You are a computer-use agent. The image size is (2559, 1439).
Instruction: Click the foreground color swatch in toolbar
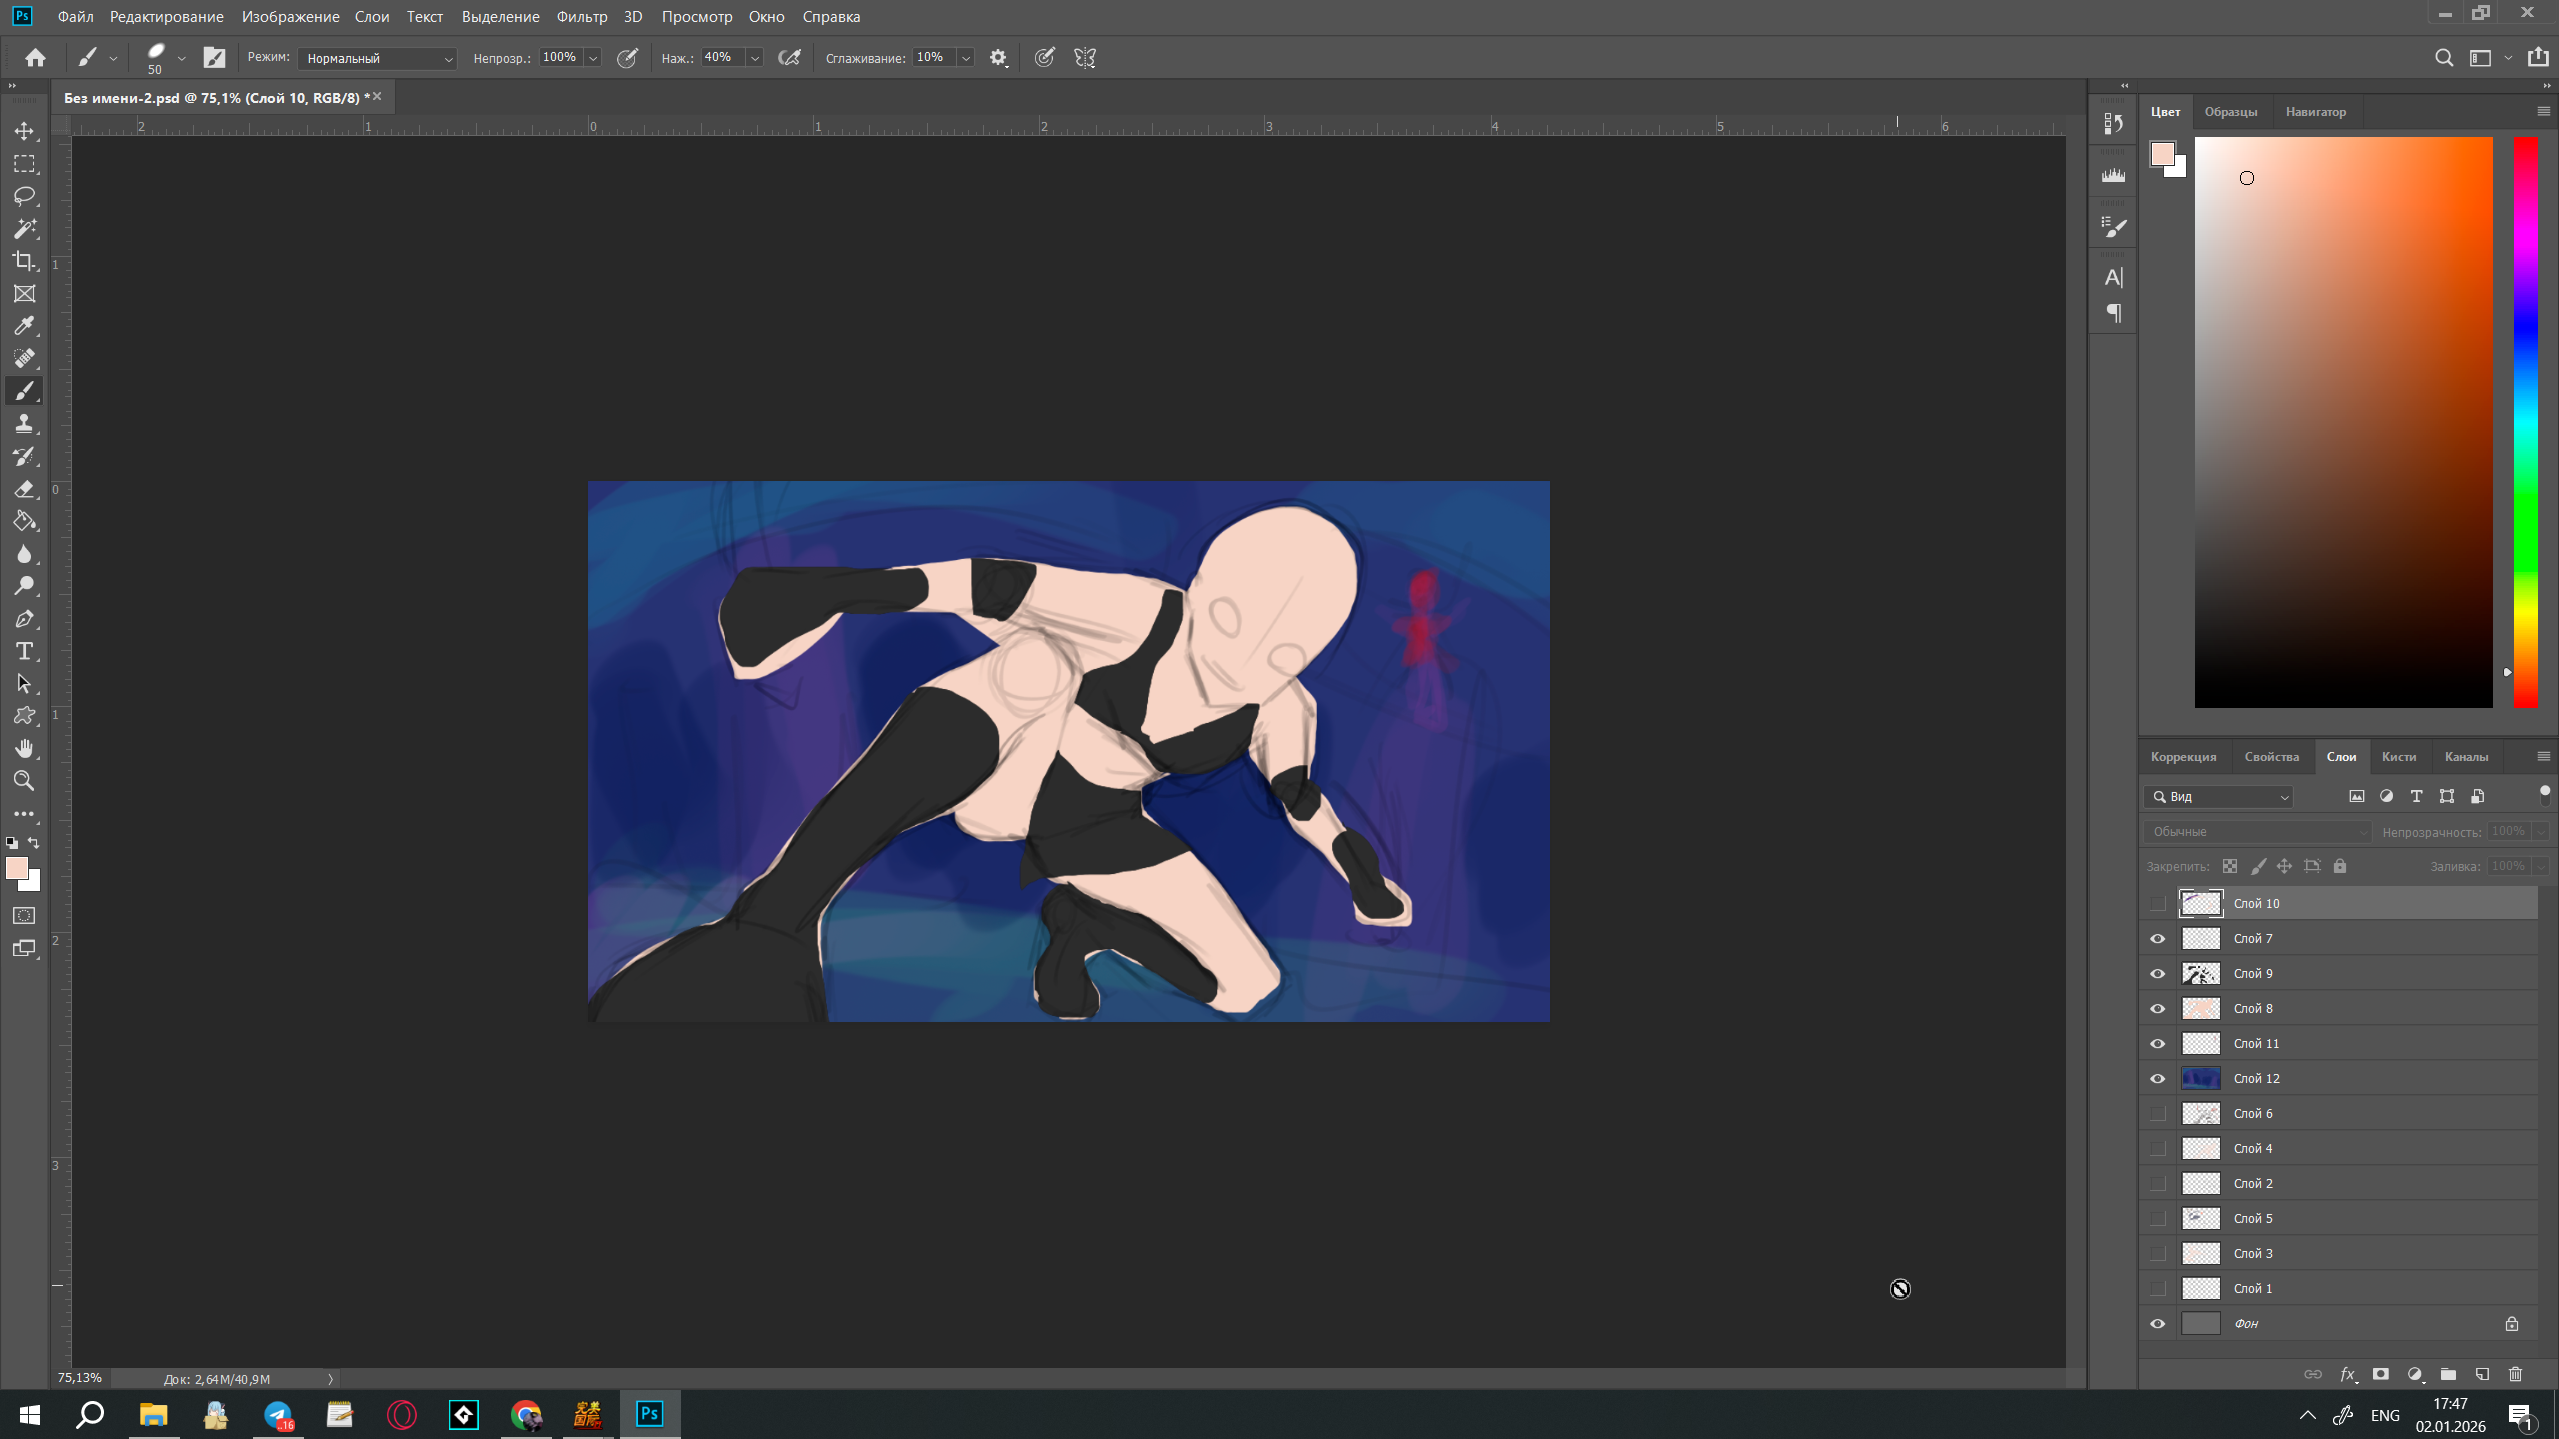pyautogui.click(x=17, y=868)
